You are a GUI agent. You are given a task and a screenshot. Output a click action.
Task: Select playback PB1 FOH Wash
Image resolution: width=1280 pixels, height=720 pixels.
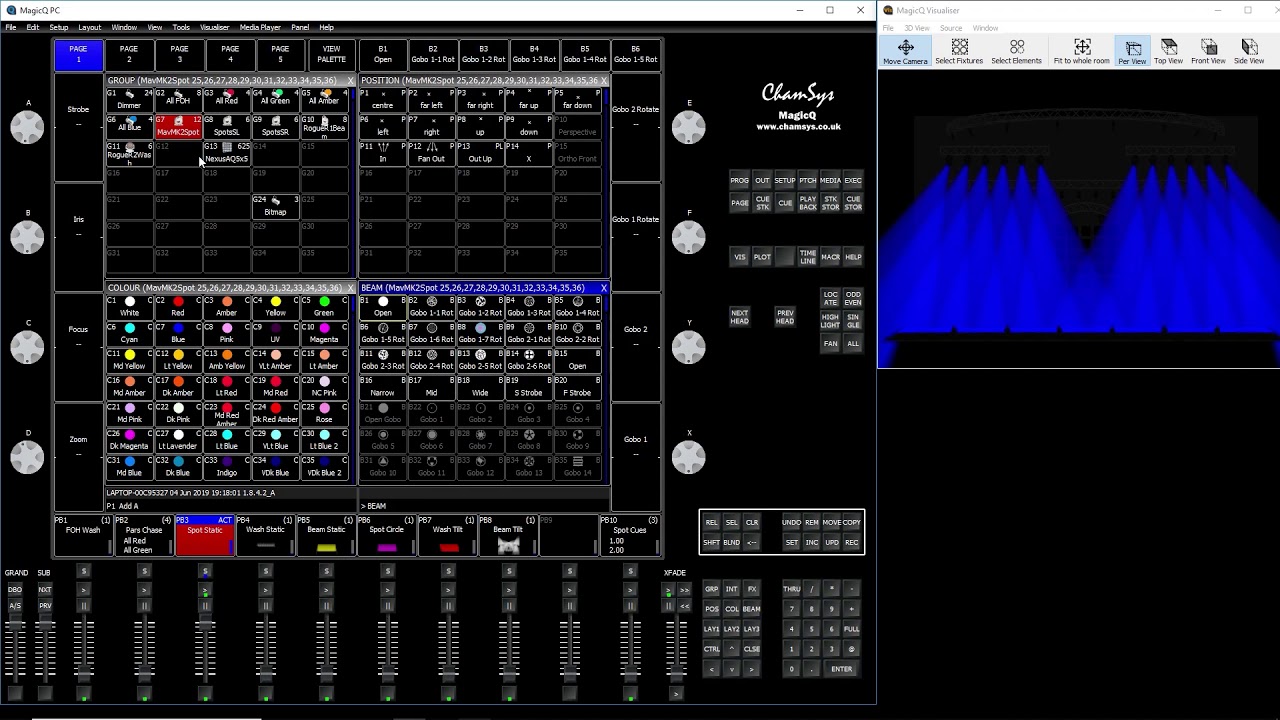(x=83, y=535)
